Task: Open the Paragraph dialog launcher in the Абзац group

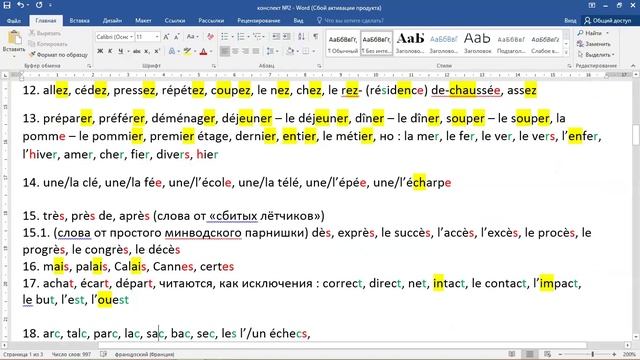Action: point(319,66)
